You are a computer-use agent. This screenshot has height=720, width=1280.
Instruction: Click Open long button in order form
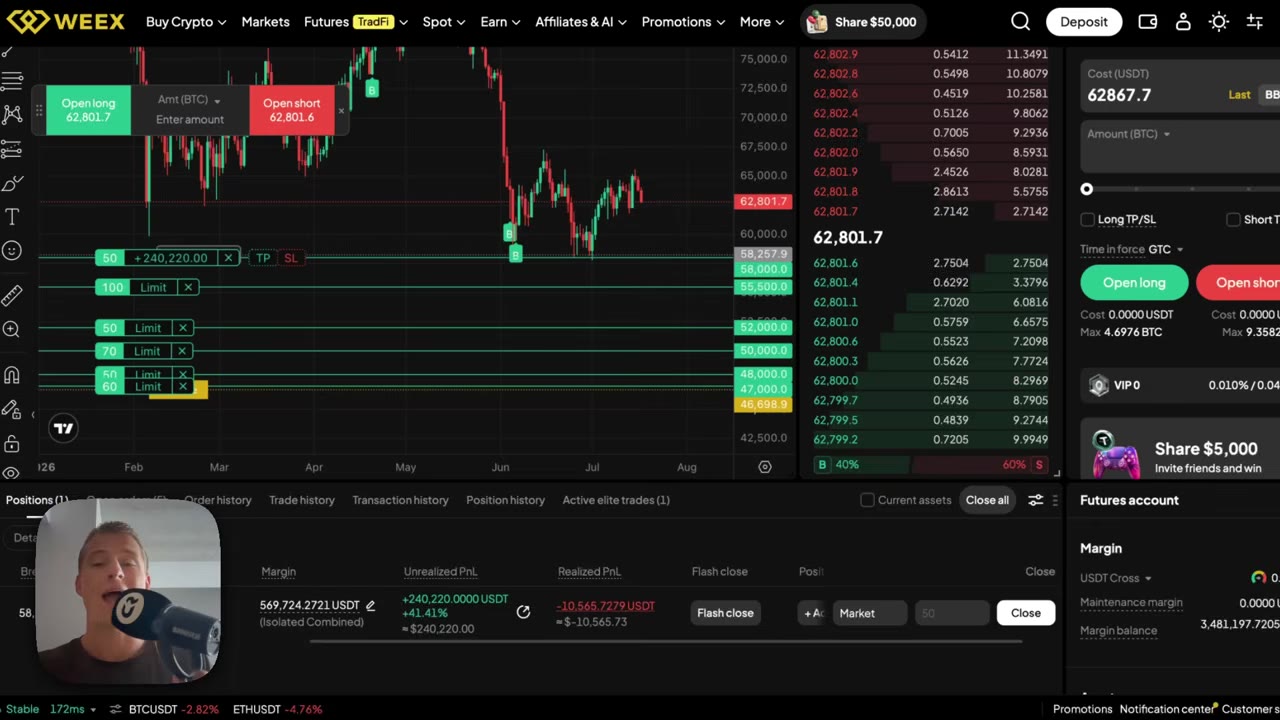(x=1134, y=283)
